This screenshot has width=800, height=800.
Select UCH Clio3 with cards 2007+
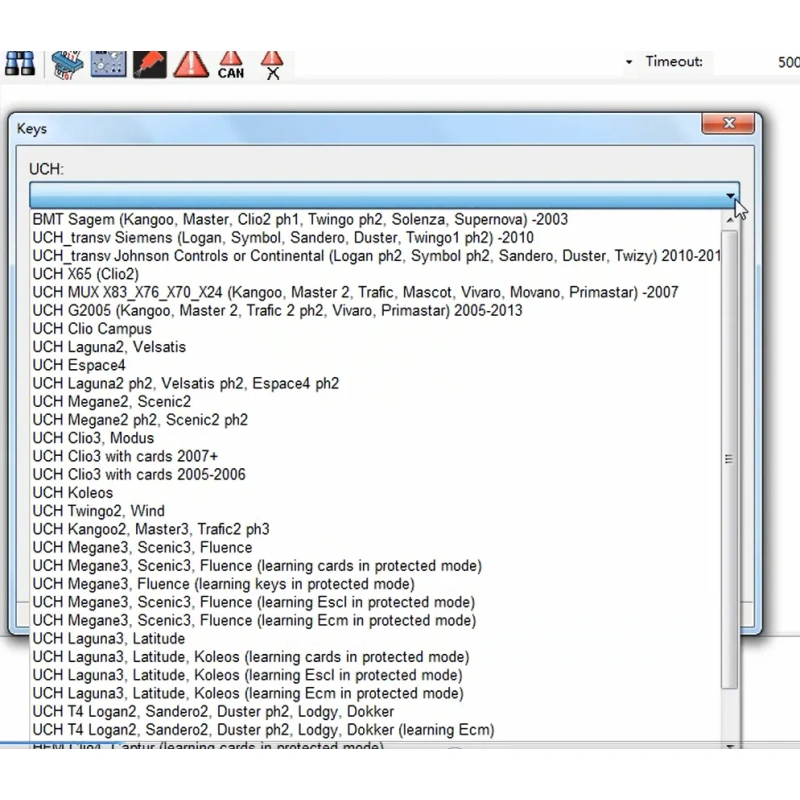tap(376, 456)
